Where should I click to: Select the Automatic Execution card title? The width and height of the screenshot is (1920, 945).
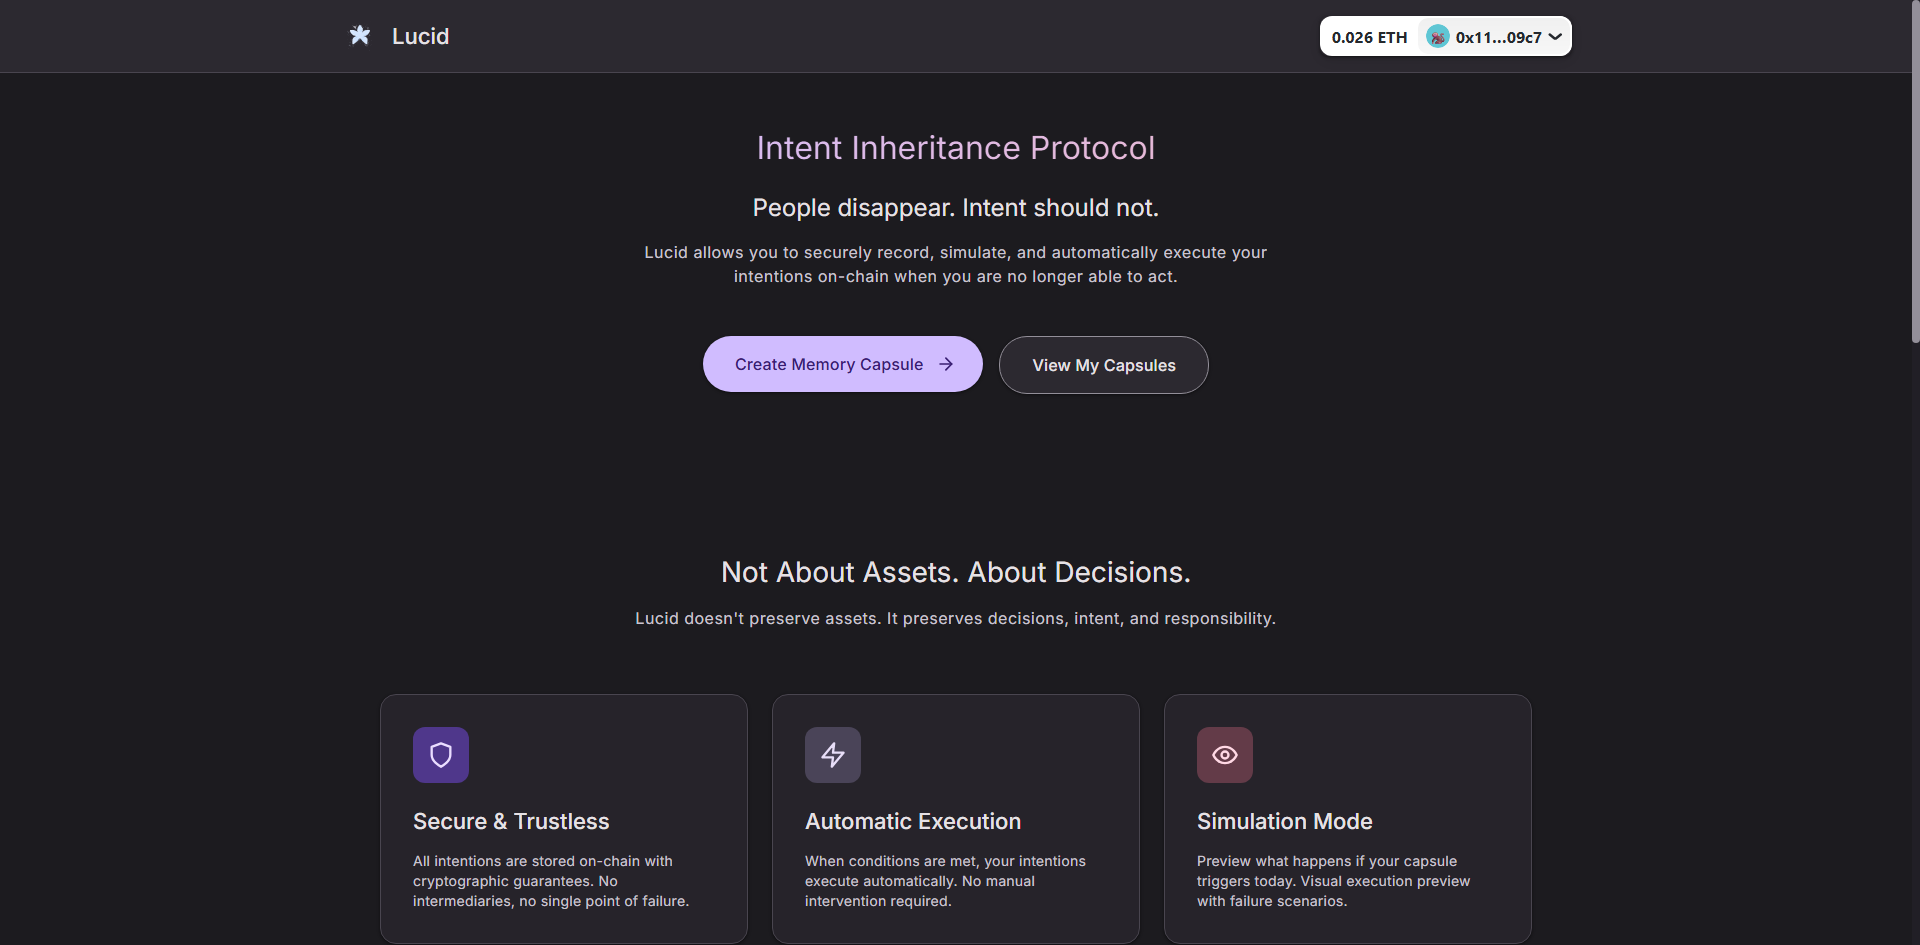click(x=913, y=821)
